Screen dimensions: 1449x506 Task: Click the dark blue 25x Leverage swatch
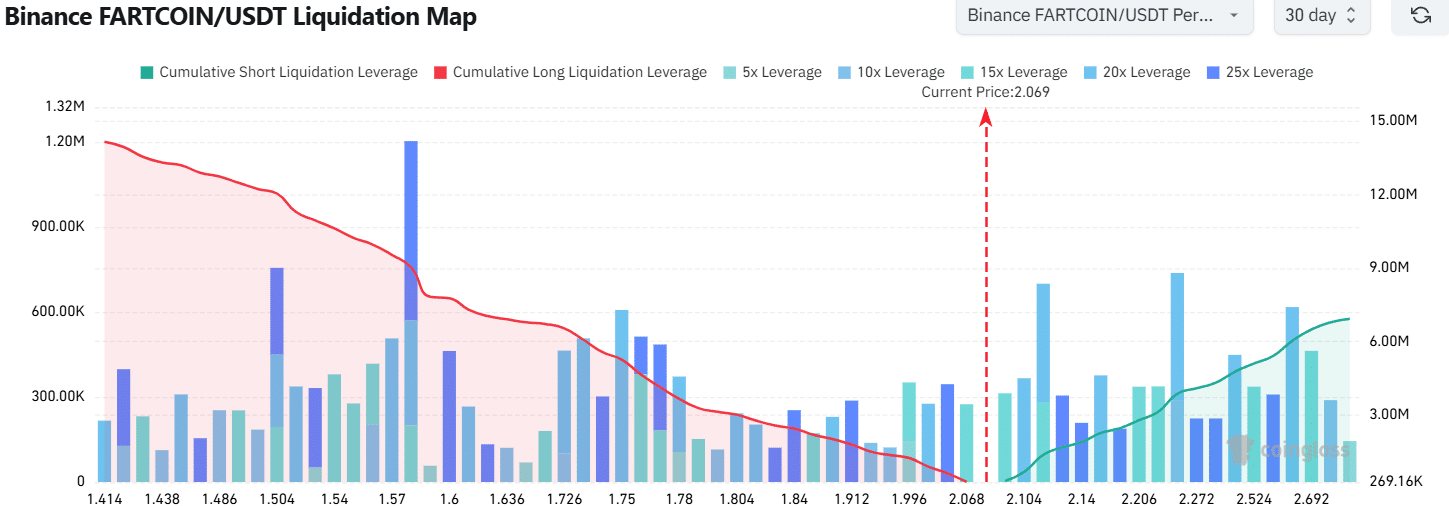point(1213,72)
